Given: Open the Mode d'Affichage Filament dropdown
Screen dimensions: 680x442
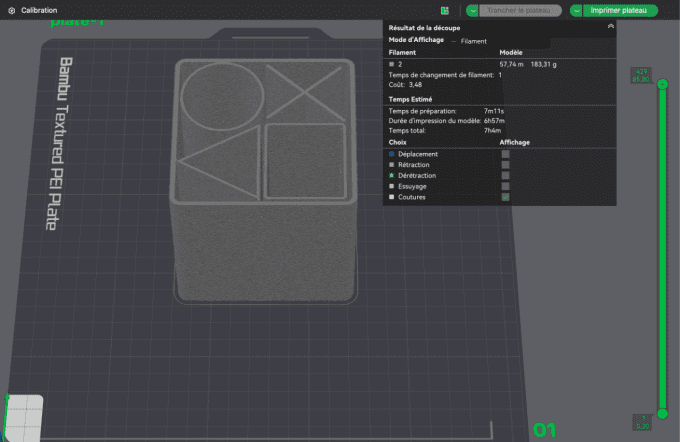Looking at the screenshot, I should [473, 41].
